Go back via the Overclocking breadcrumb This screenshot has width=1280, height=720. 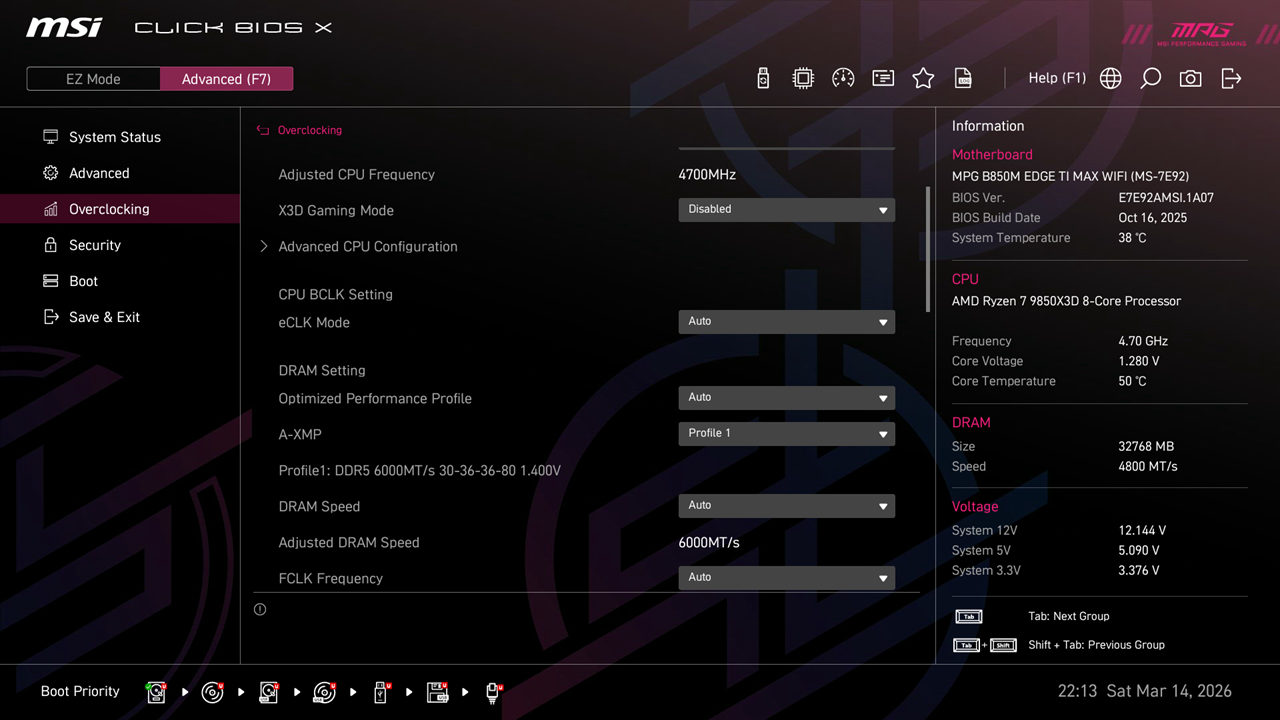[x=310, y=130]
